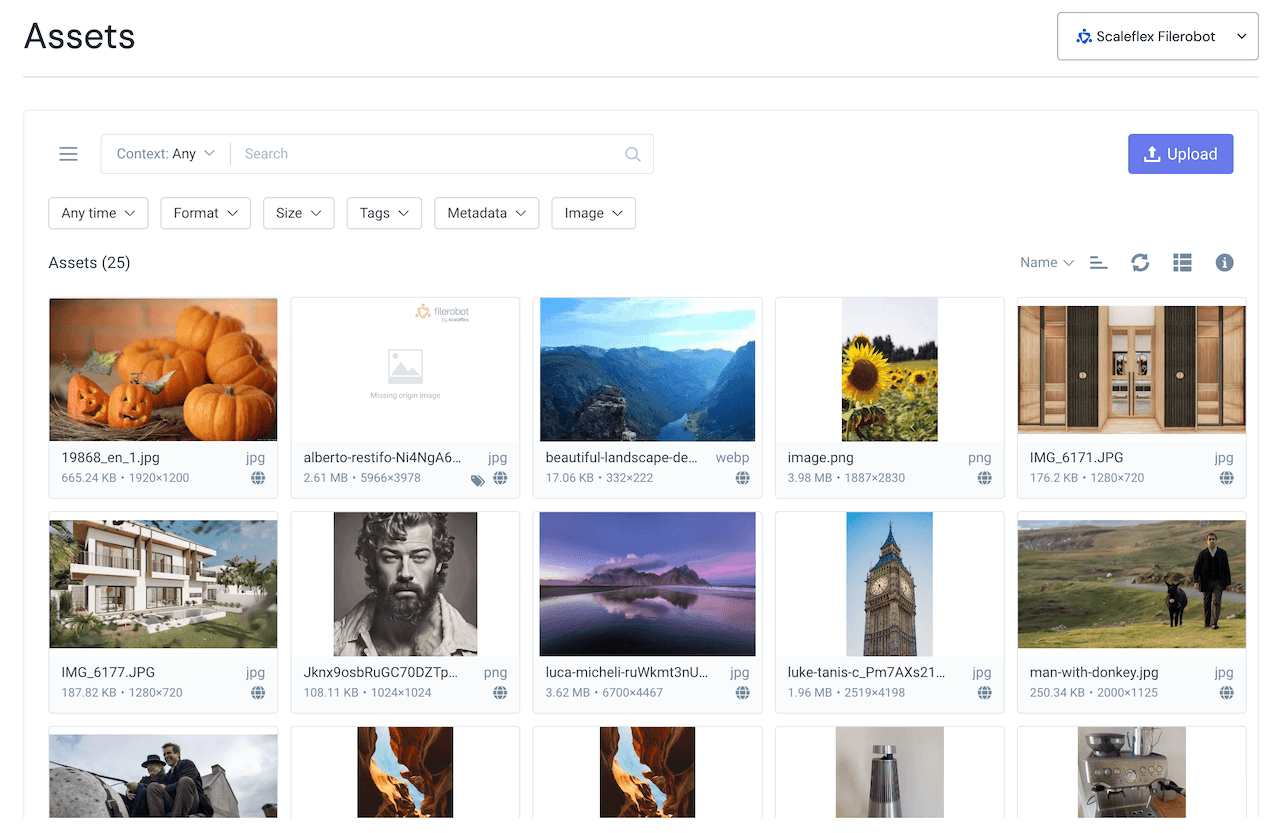Screen dimensions: 1270x833
Task: Open the Format filter dropdown
Action: pos(205,213)
